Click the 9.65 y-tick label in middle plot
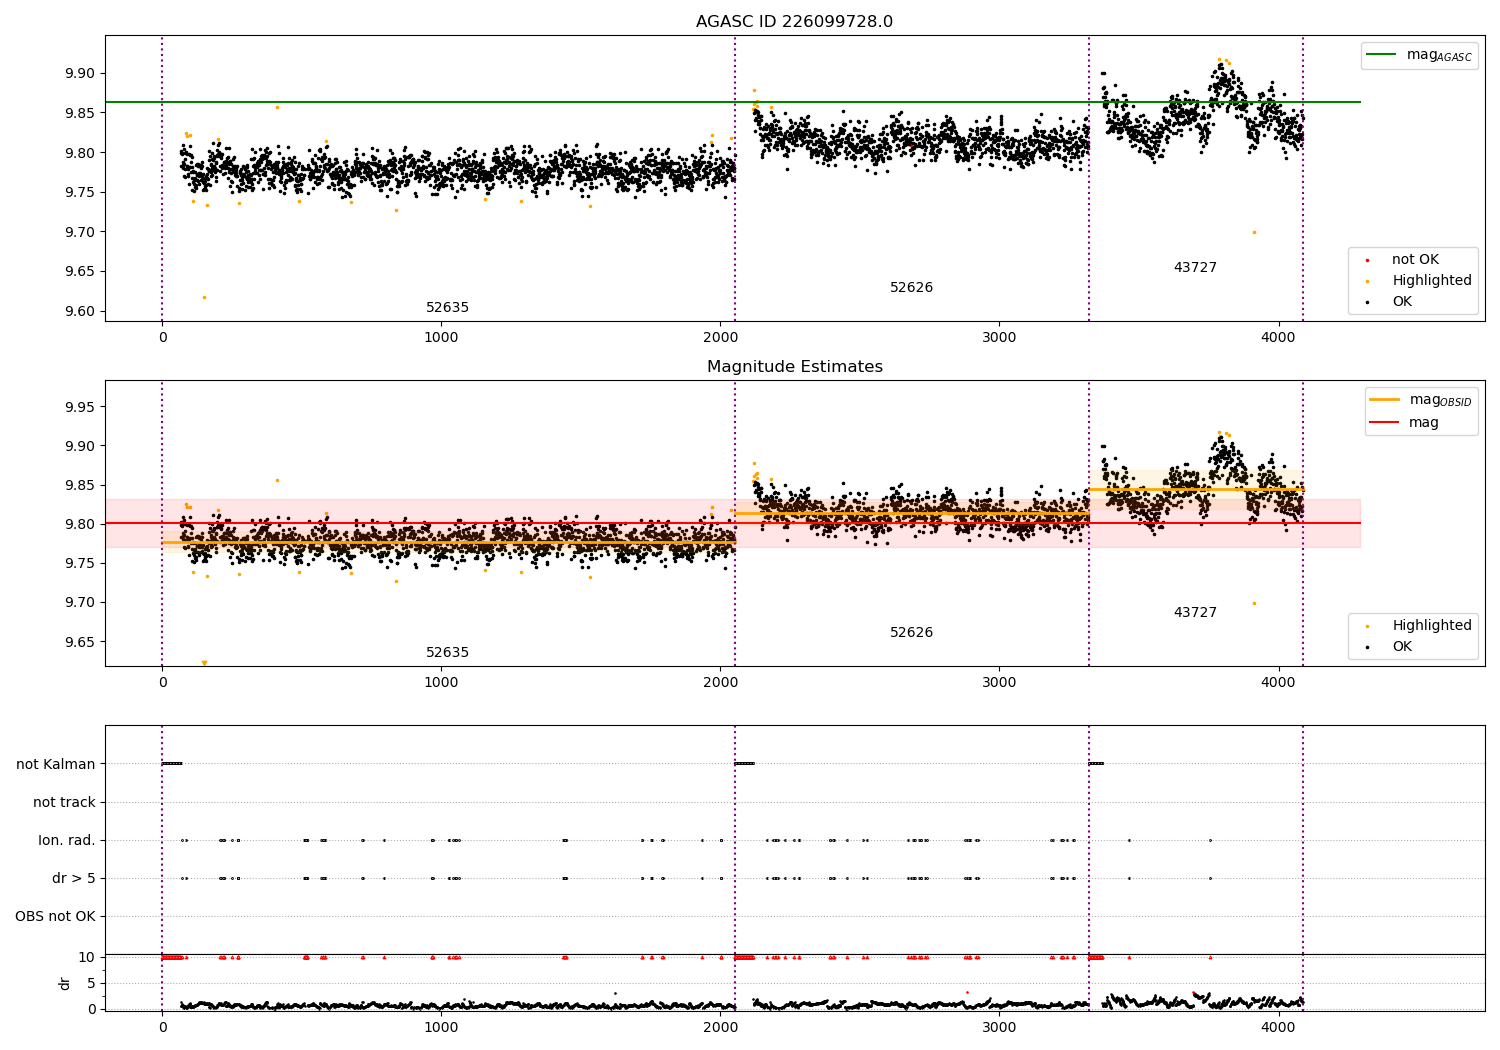 81,642
